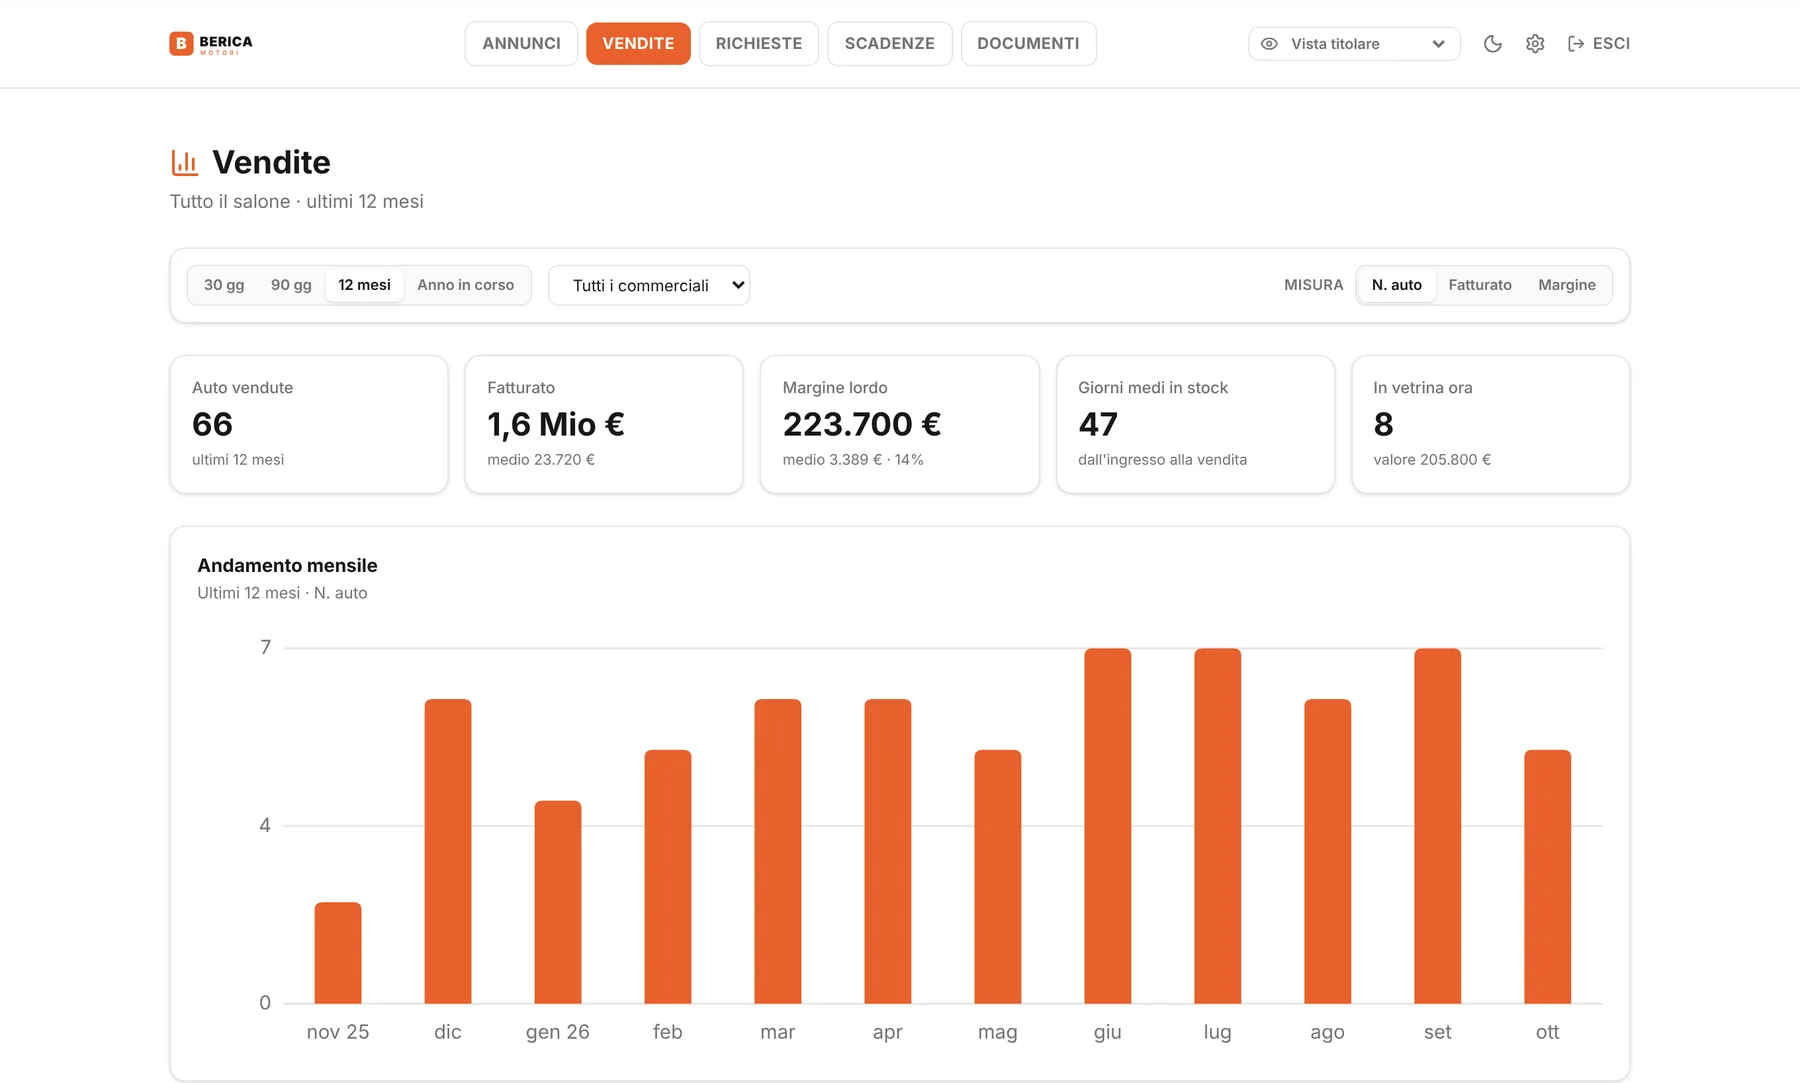Open settings gear icon
Image resolution: width=1800 pixels, height=1083 pixels.
coord(1535,44)
